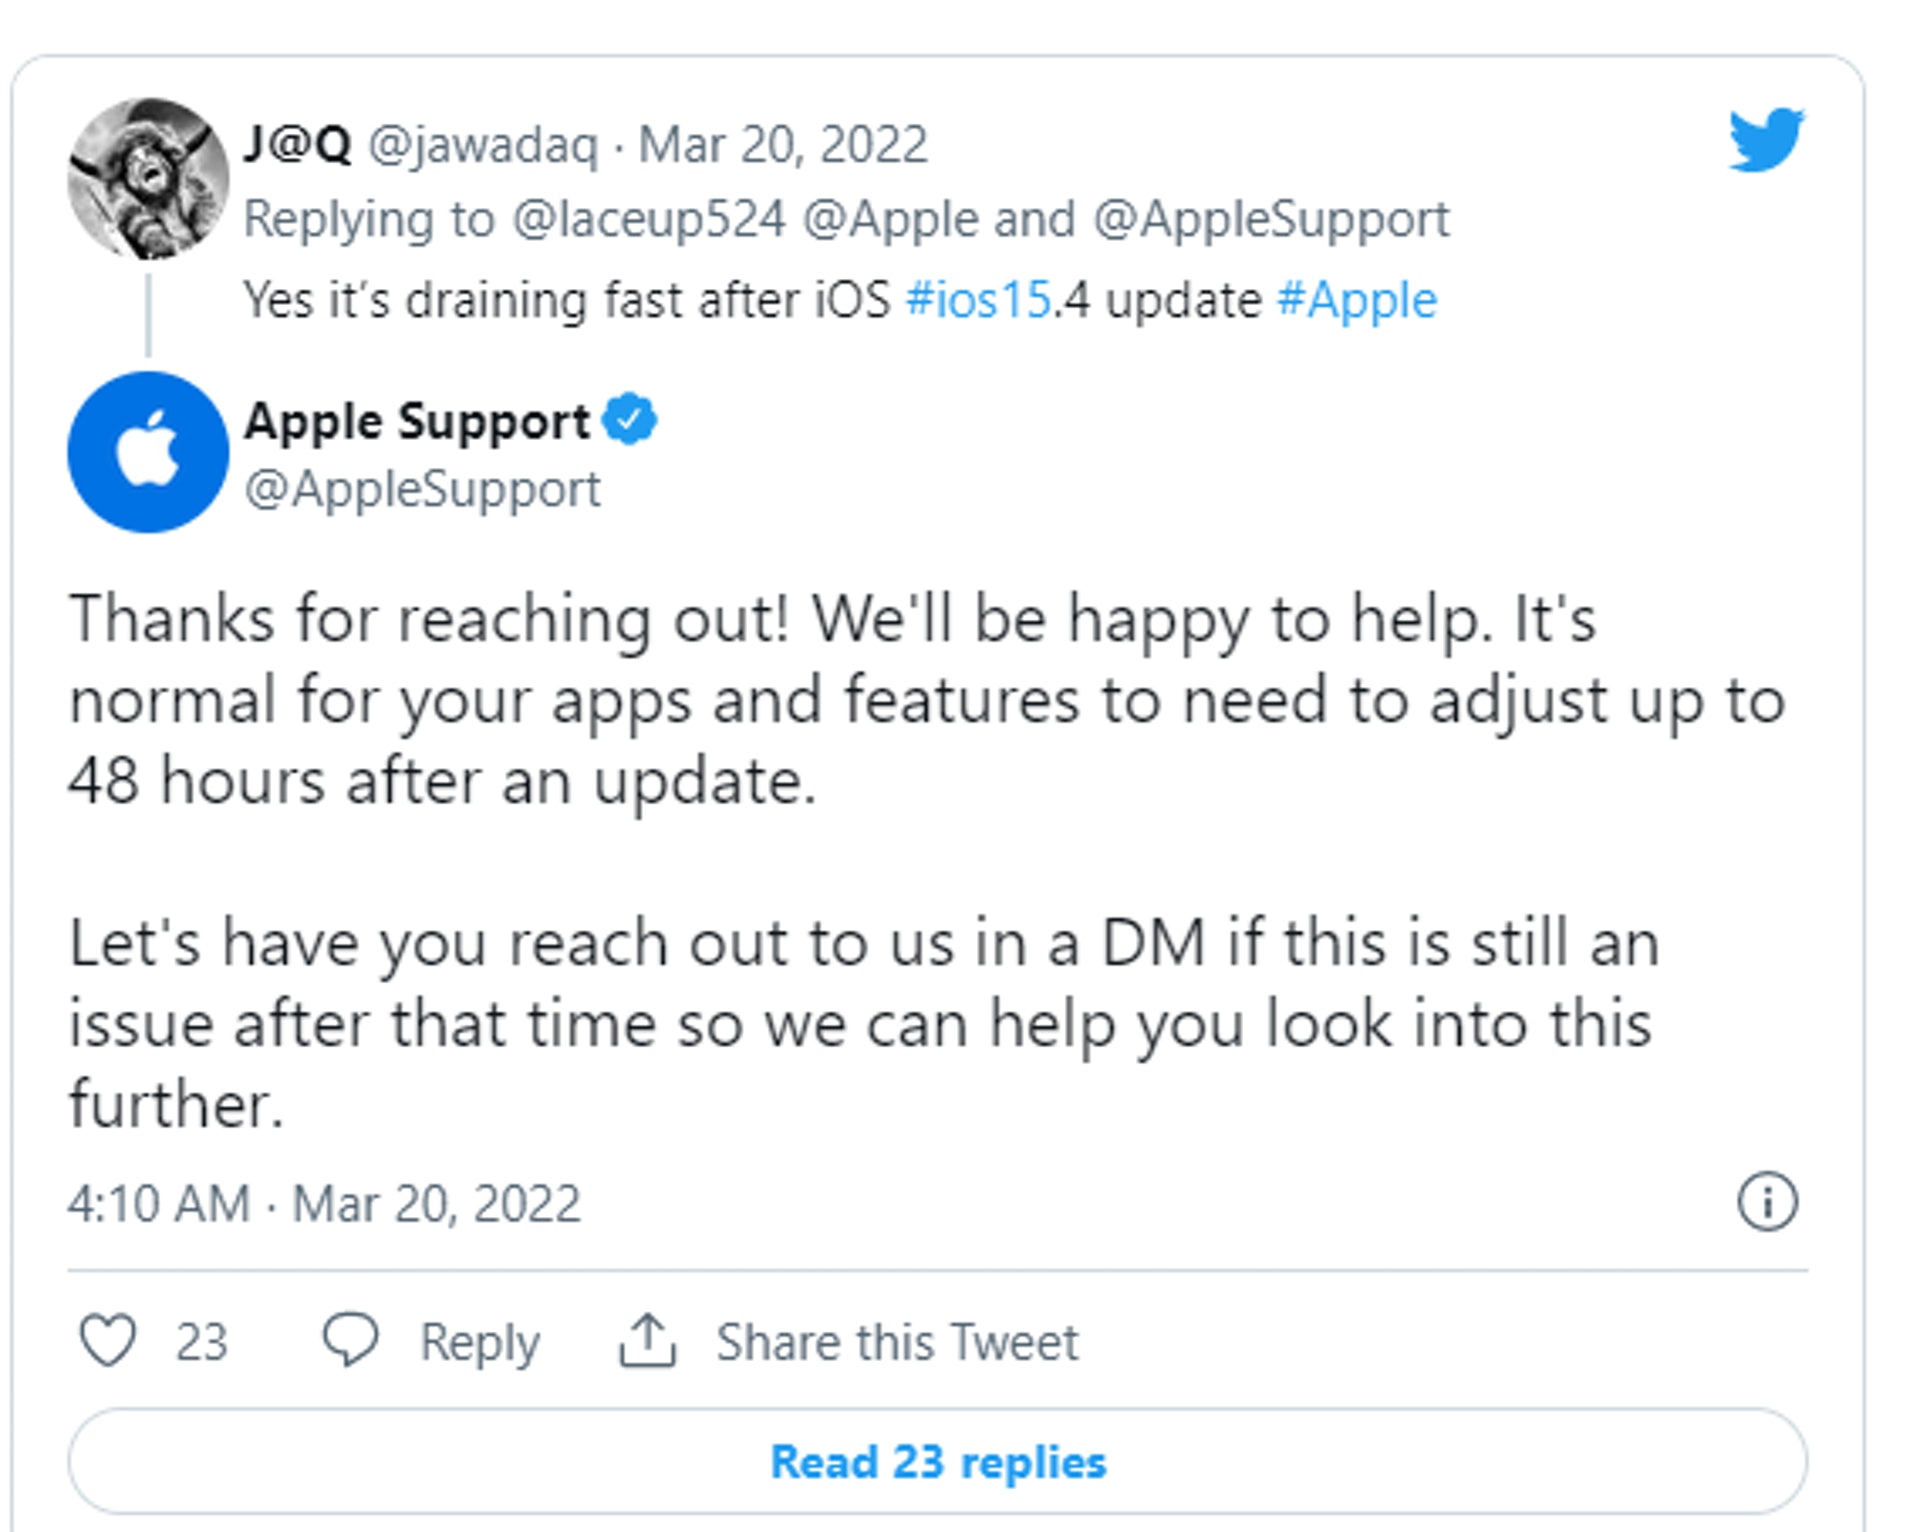Click the Reply text label

tap(480, 1342)
